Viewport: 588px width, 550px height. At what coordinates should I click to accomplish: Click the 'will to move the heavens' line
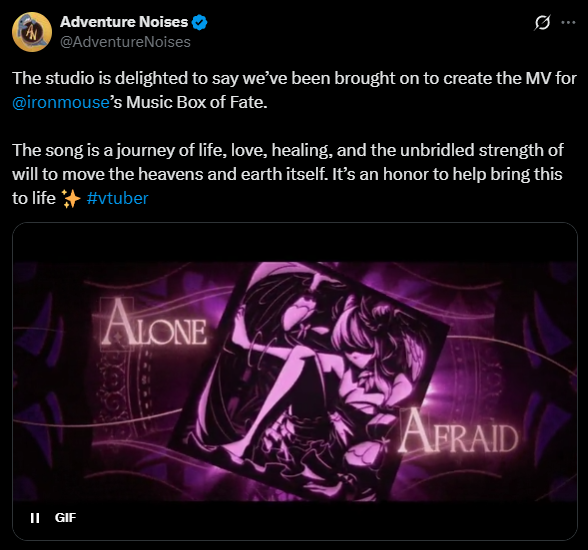pyautogui.click(x=287, y=174)
